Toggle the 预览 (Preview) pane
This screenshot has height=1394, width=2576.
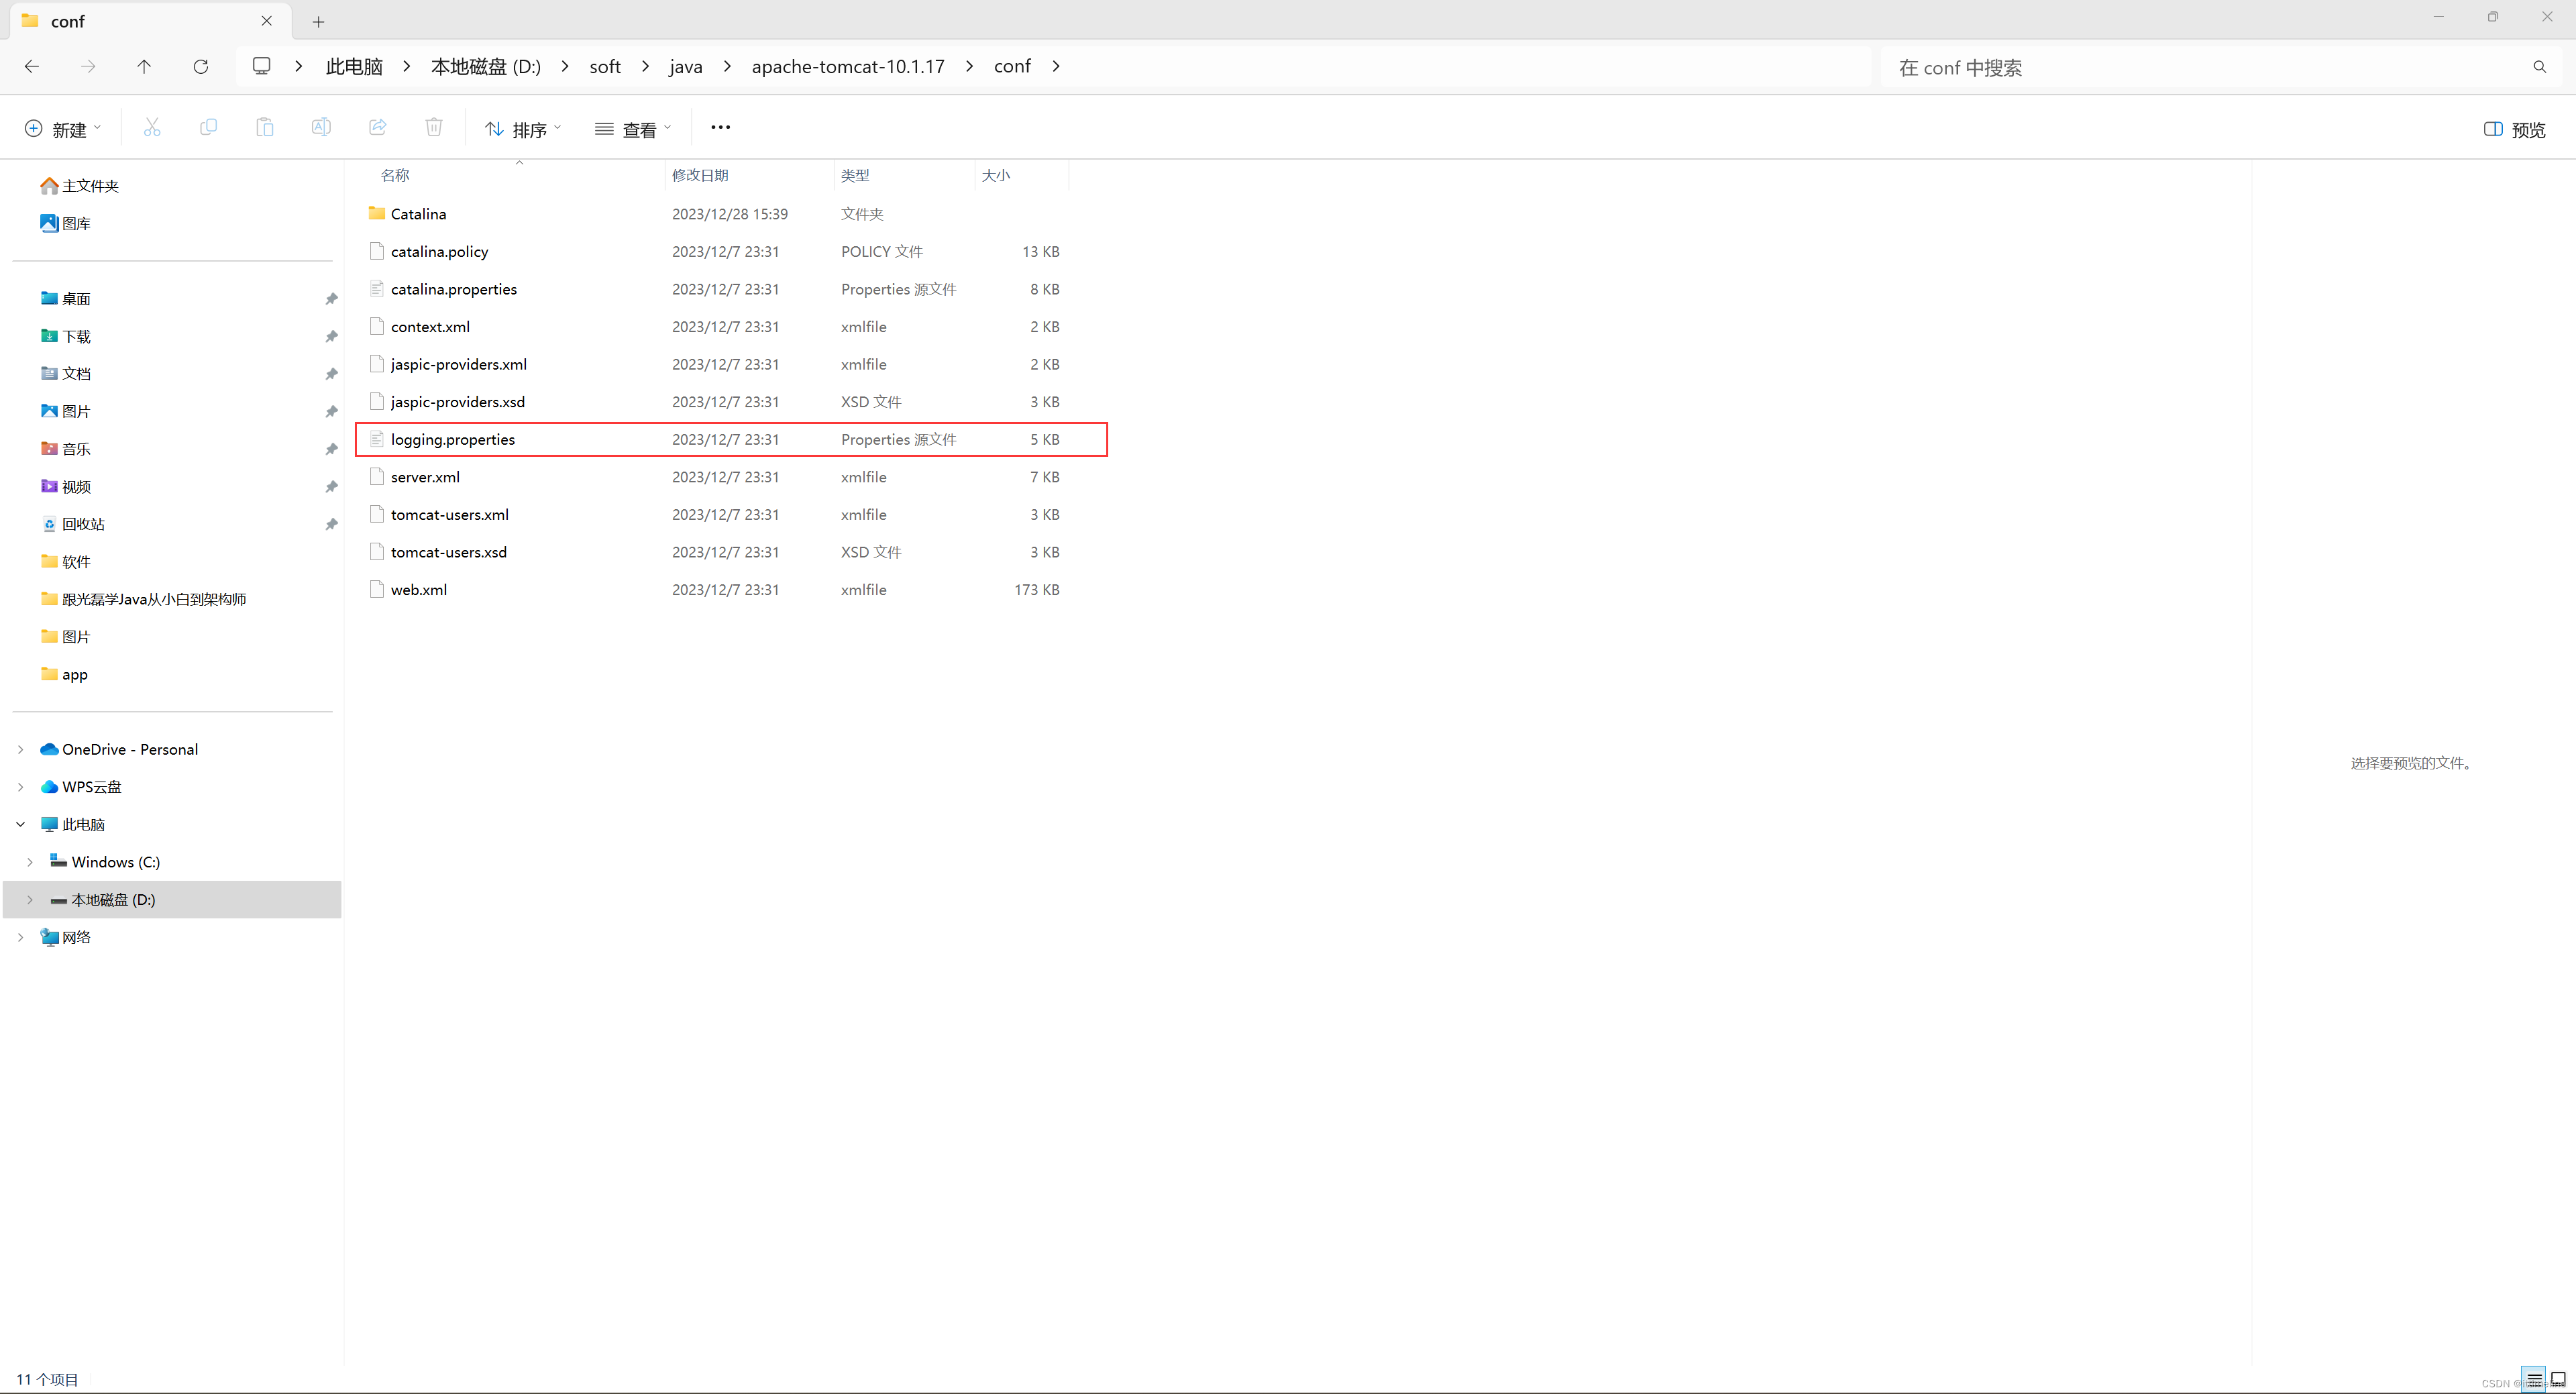2514,129
